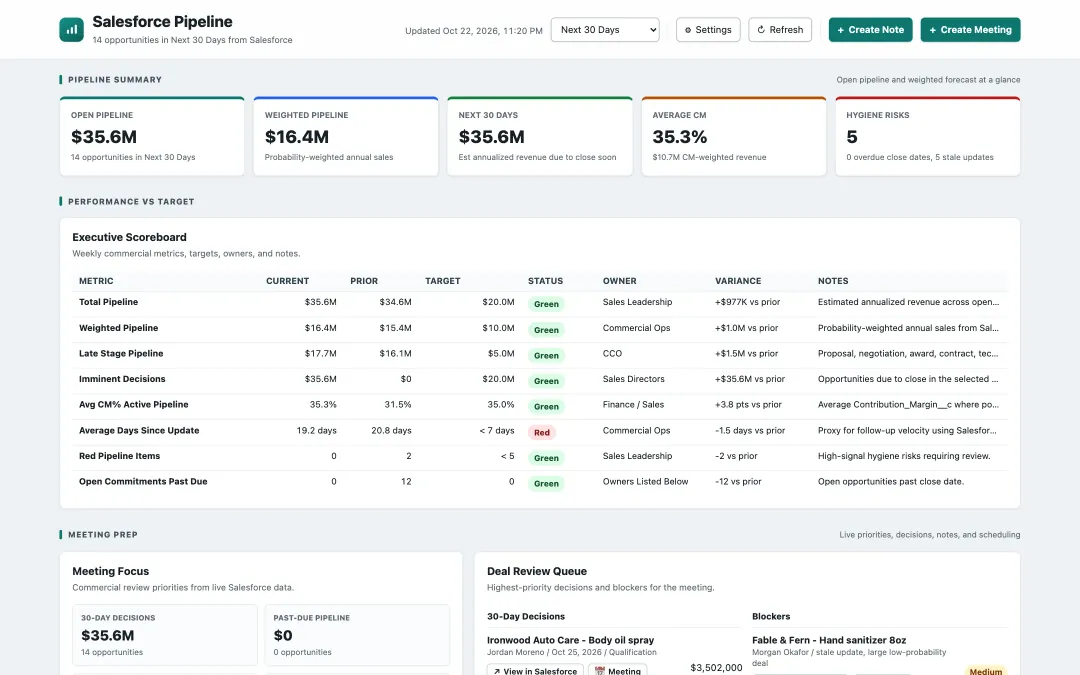Click the '< 7 days' target cell

point(497,430)
